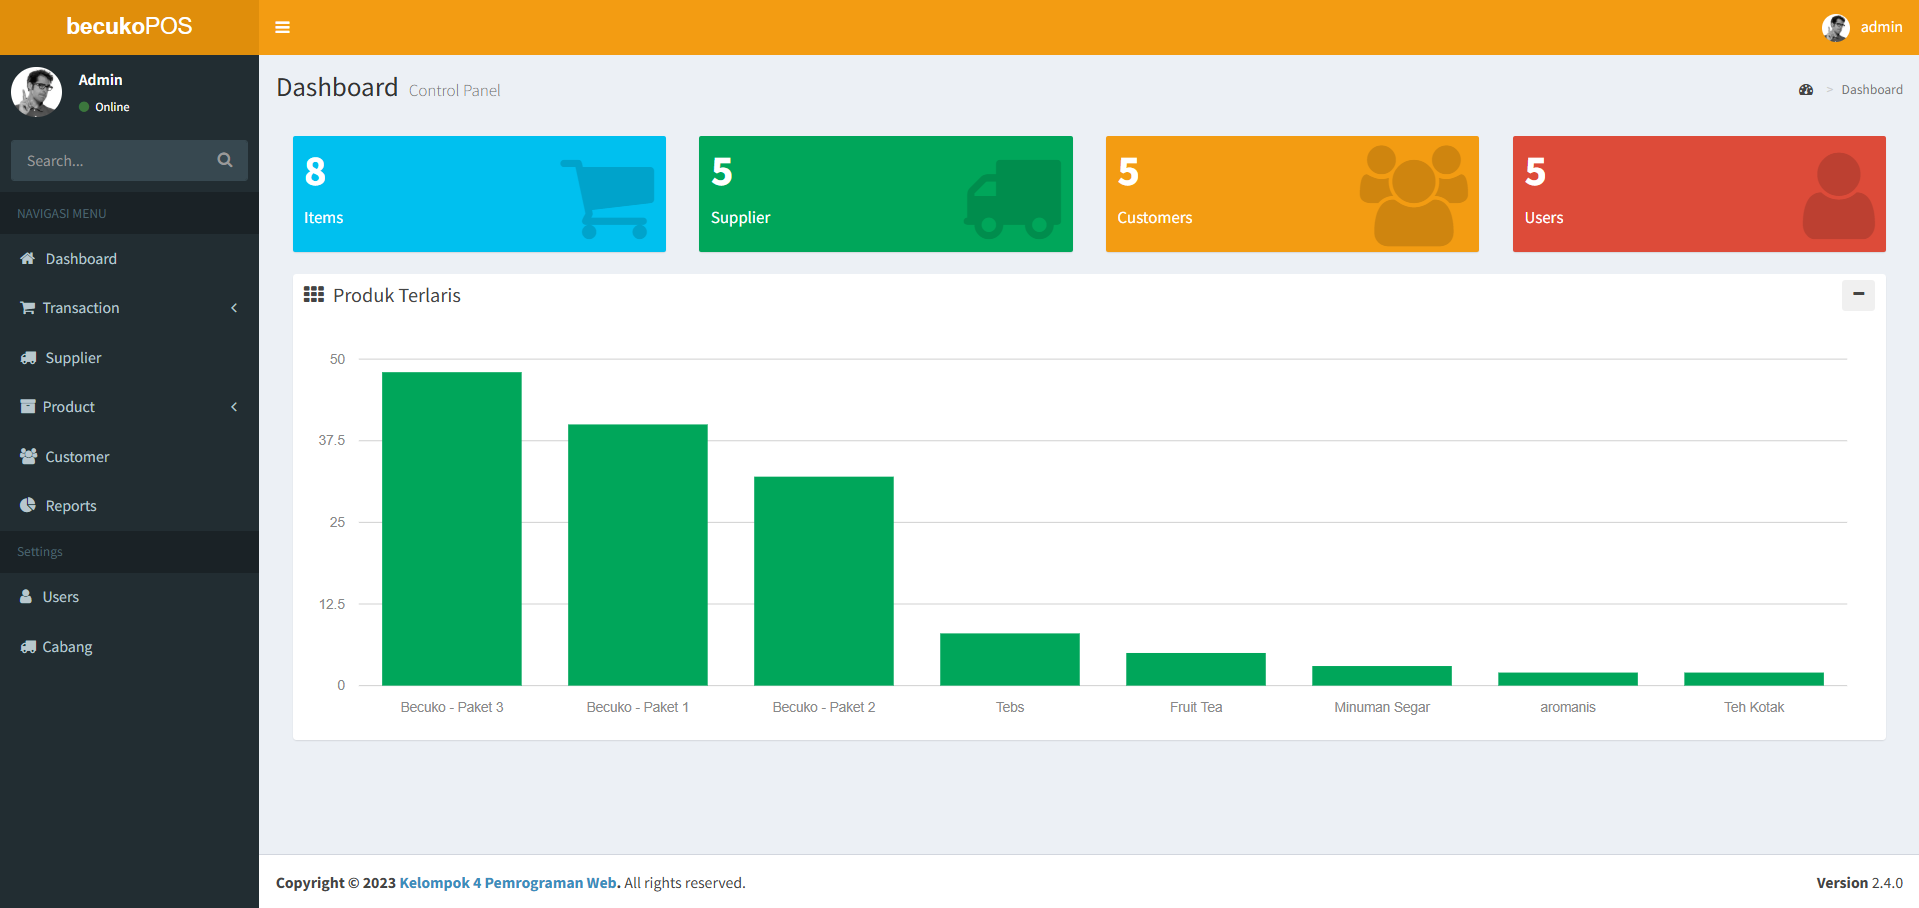Screen dimensions: 1919x908
Task: Click the dashboard breadcrumb gauge icon
Action: [x=1805, y=90]
